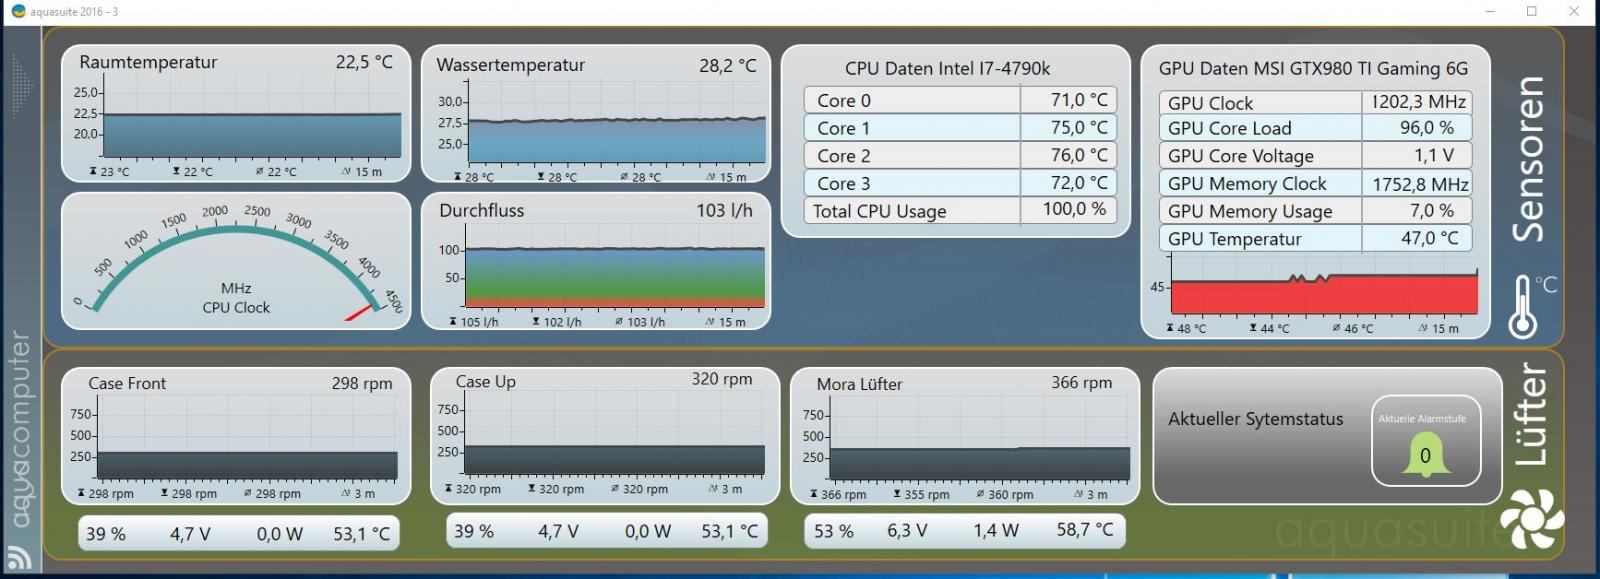This screenshot has height=579, width=1600.
Task: Click the min 44 °C stat under GPU chart
Action: point(1270,328)
